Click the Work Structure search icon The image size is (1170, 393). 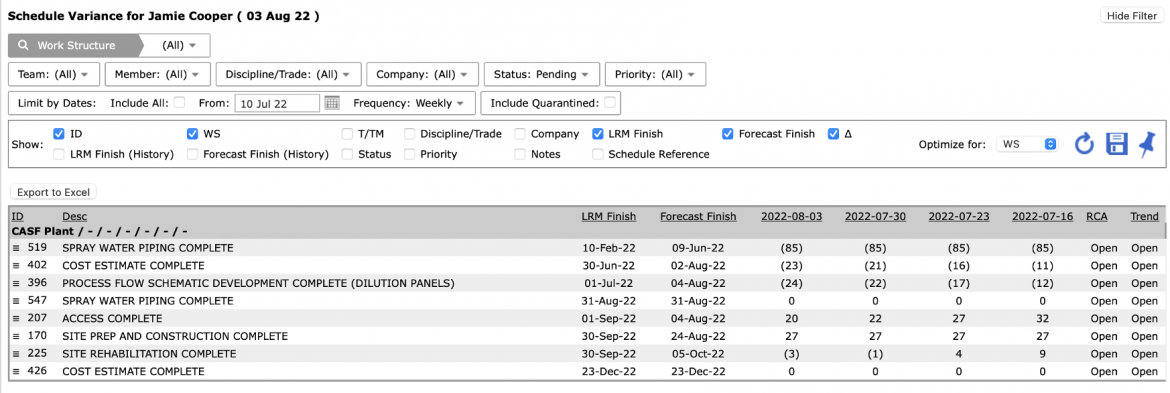coord(24,45)
